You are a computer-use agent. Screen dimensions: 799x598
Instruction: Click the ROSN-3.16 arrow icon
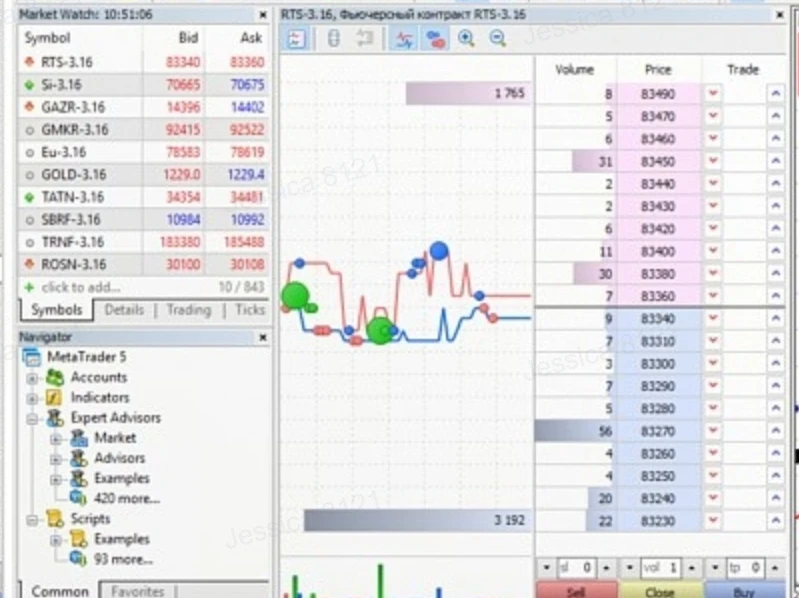30,264
